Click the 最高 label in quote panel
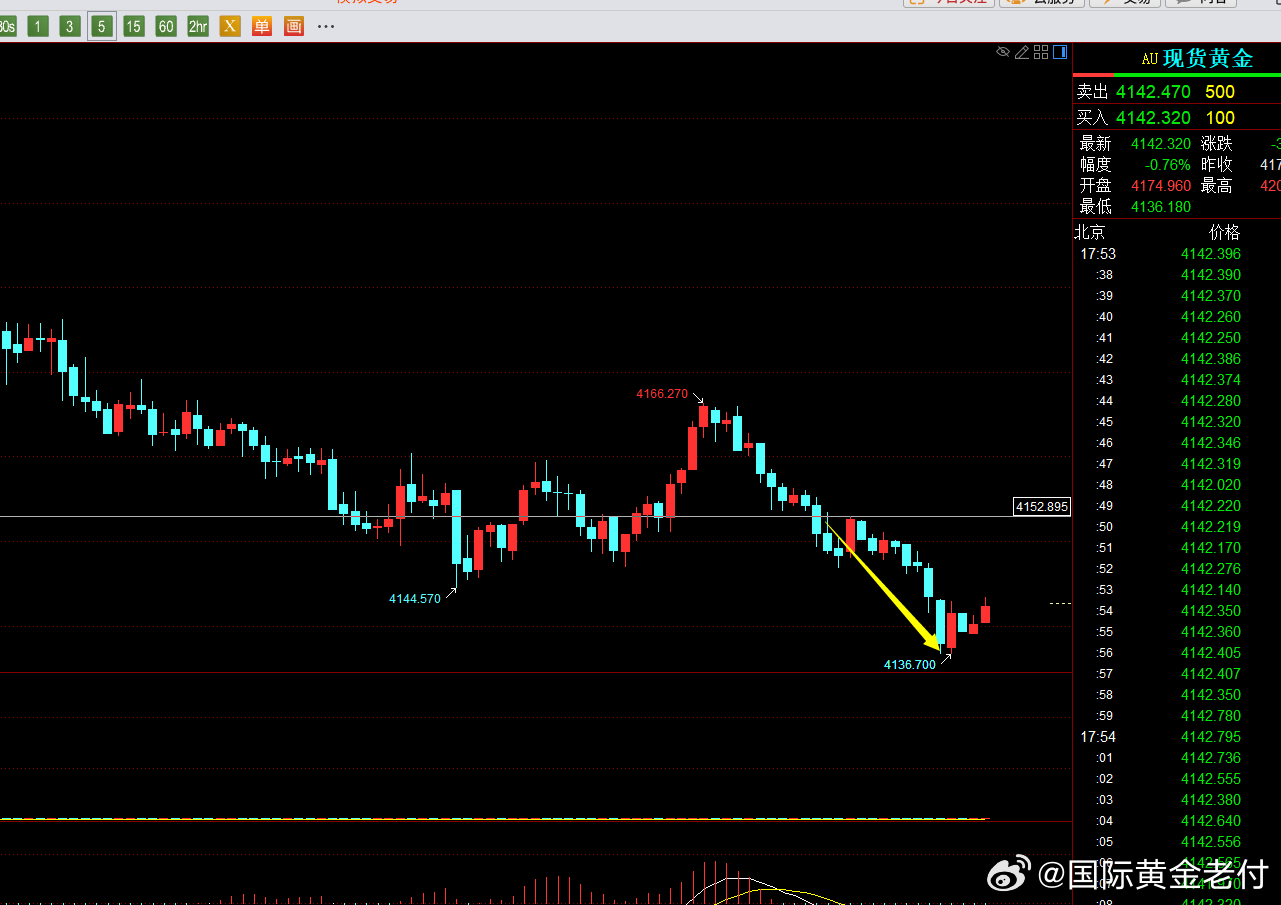The width and height of the screenshot is (1281, 905). (1217, 186)
